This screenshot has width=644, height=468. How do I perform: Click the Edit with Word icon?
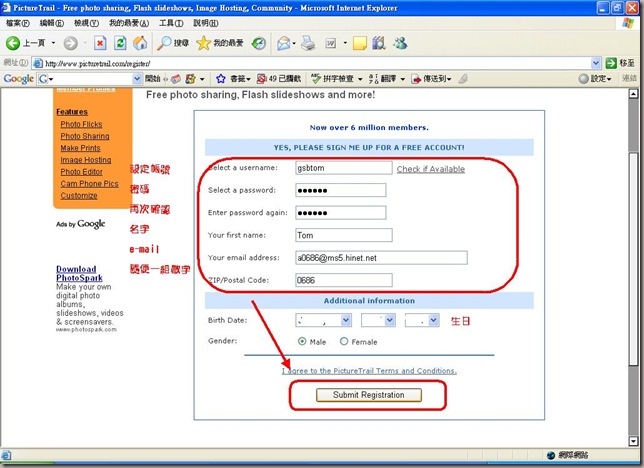coord(331,43)
